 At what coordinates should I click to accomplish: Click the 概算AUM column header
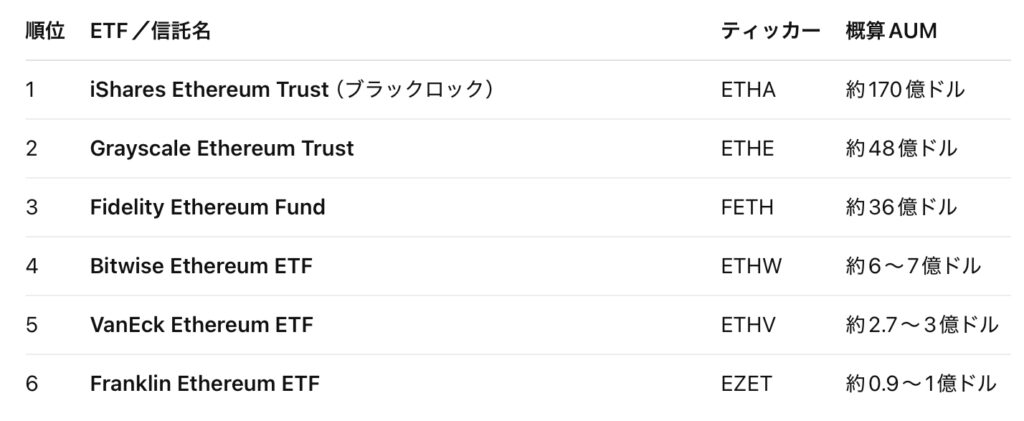click(891, 32)
